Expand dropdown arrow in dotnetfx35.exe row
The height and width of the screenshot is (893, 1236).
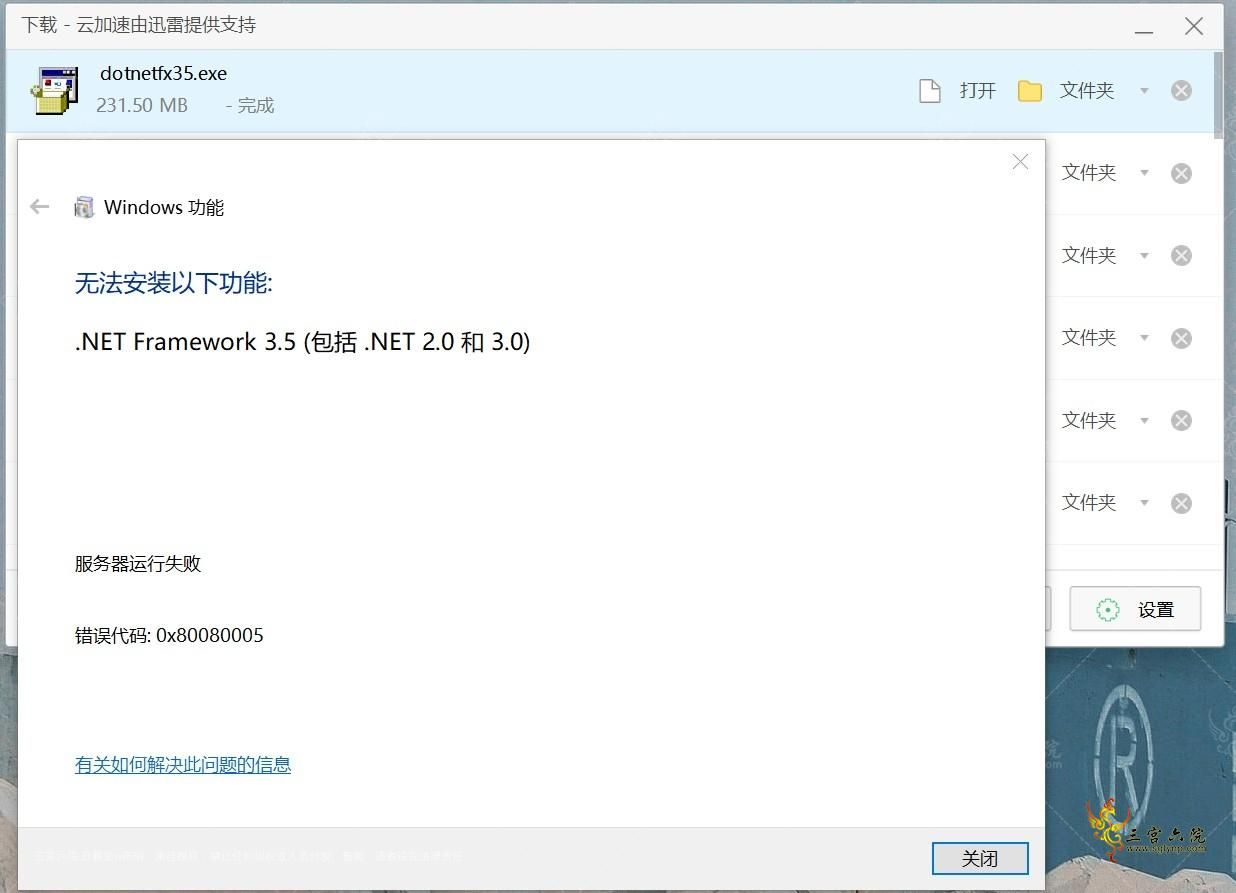coord(1144,91)
